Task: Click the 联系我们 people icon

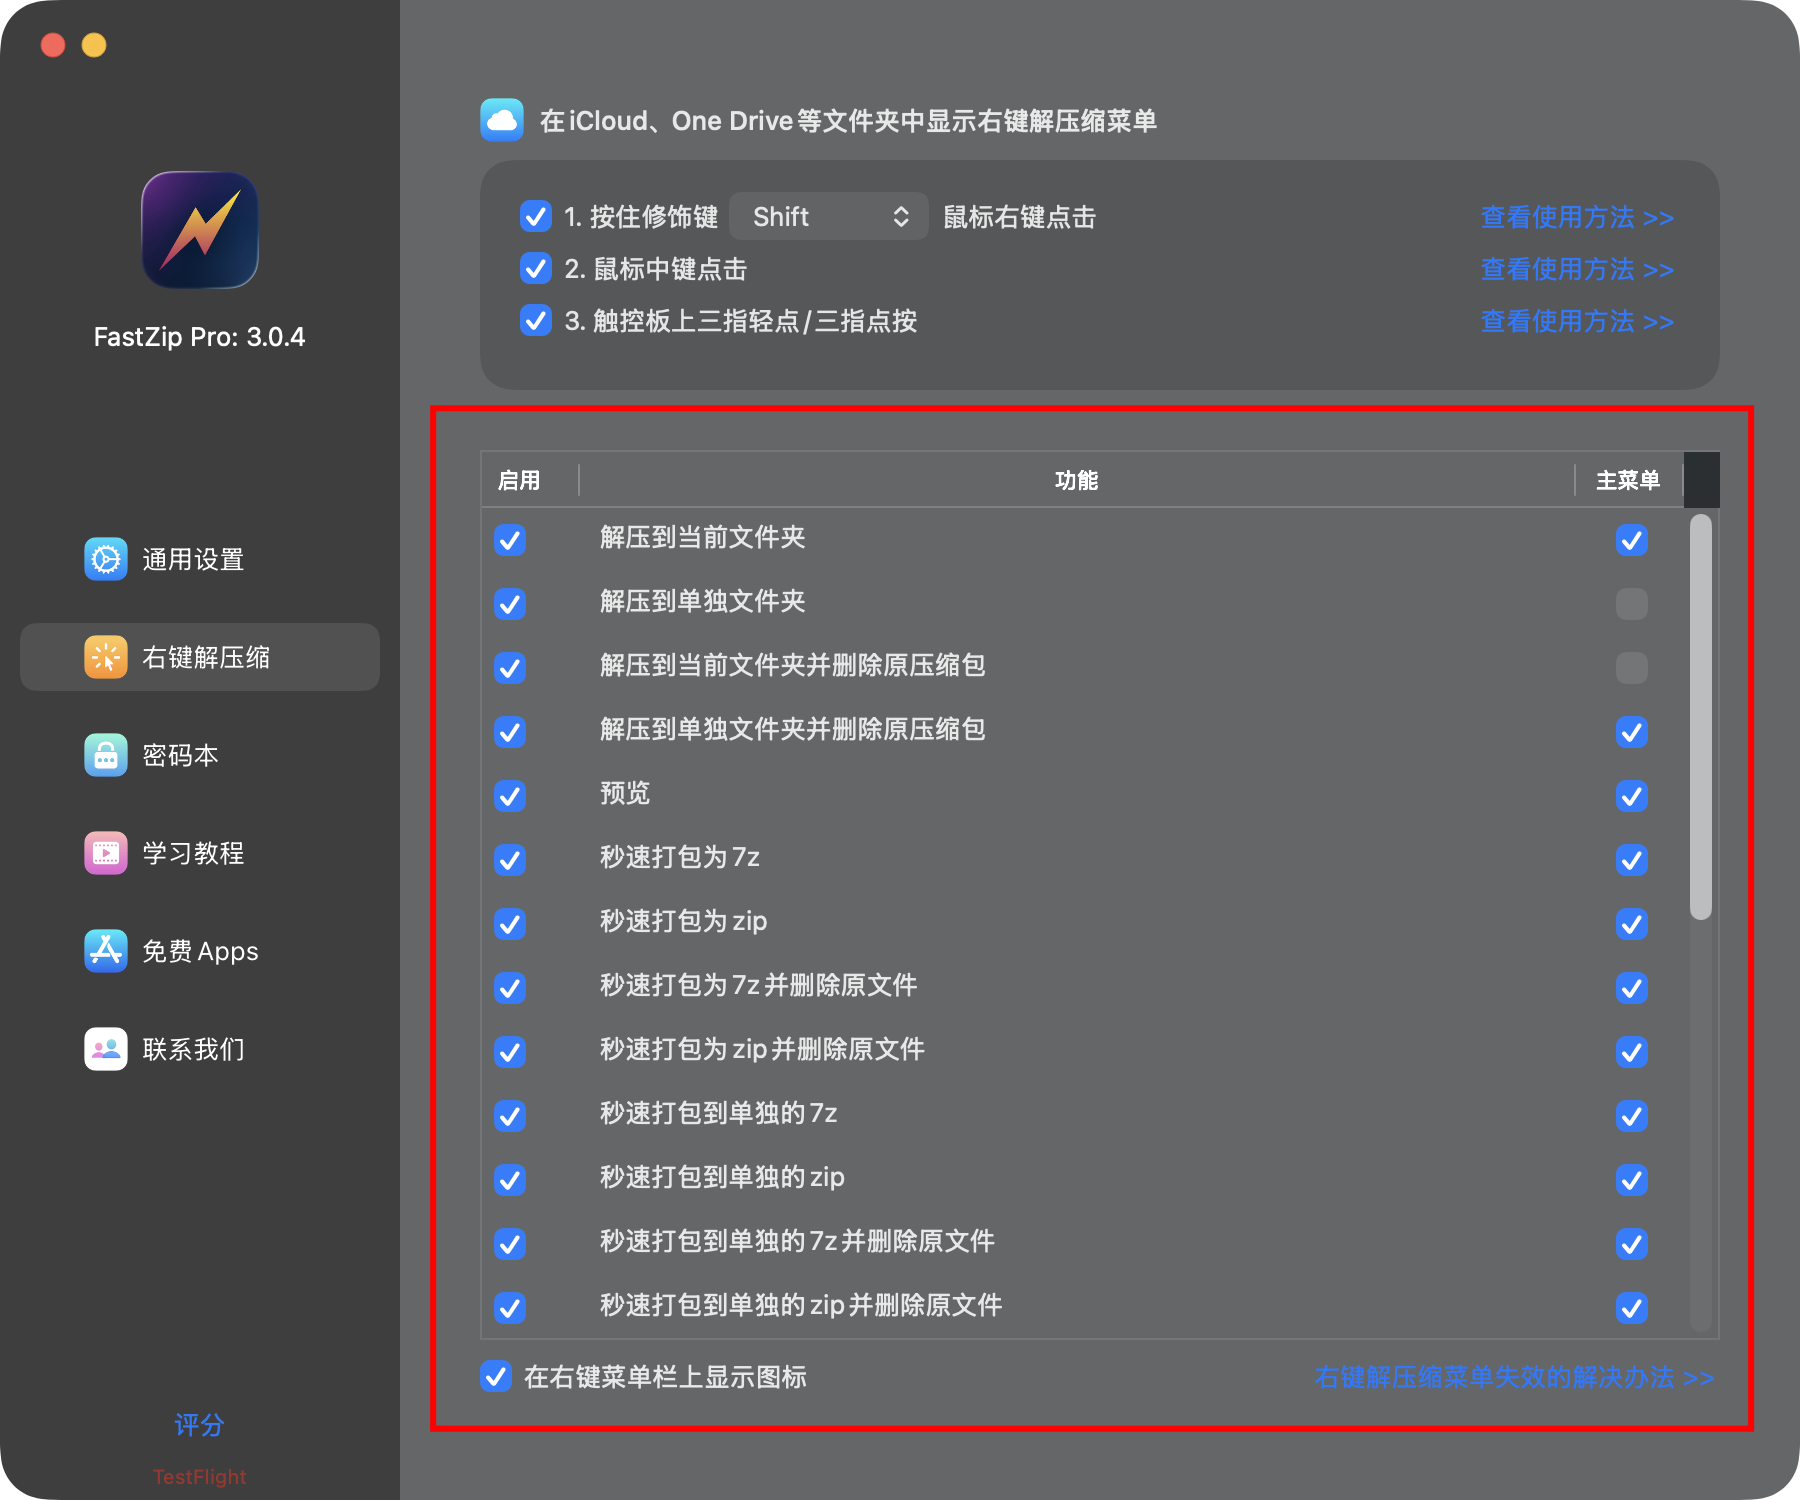Action: [x=105, y=1049]
